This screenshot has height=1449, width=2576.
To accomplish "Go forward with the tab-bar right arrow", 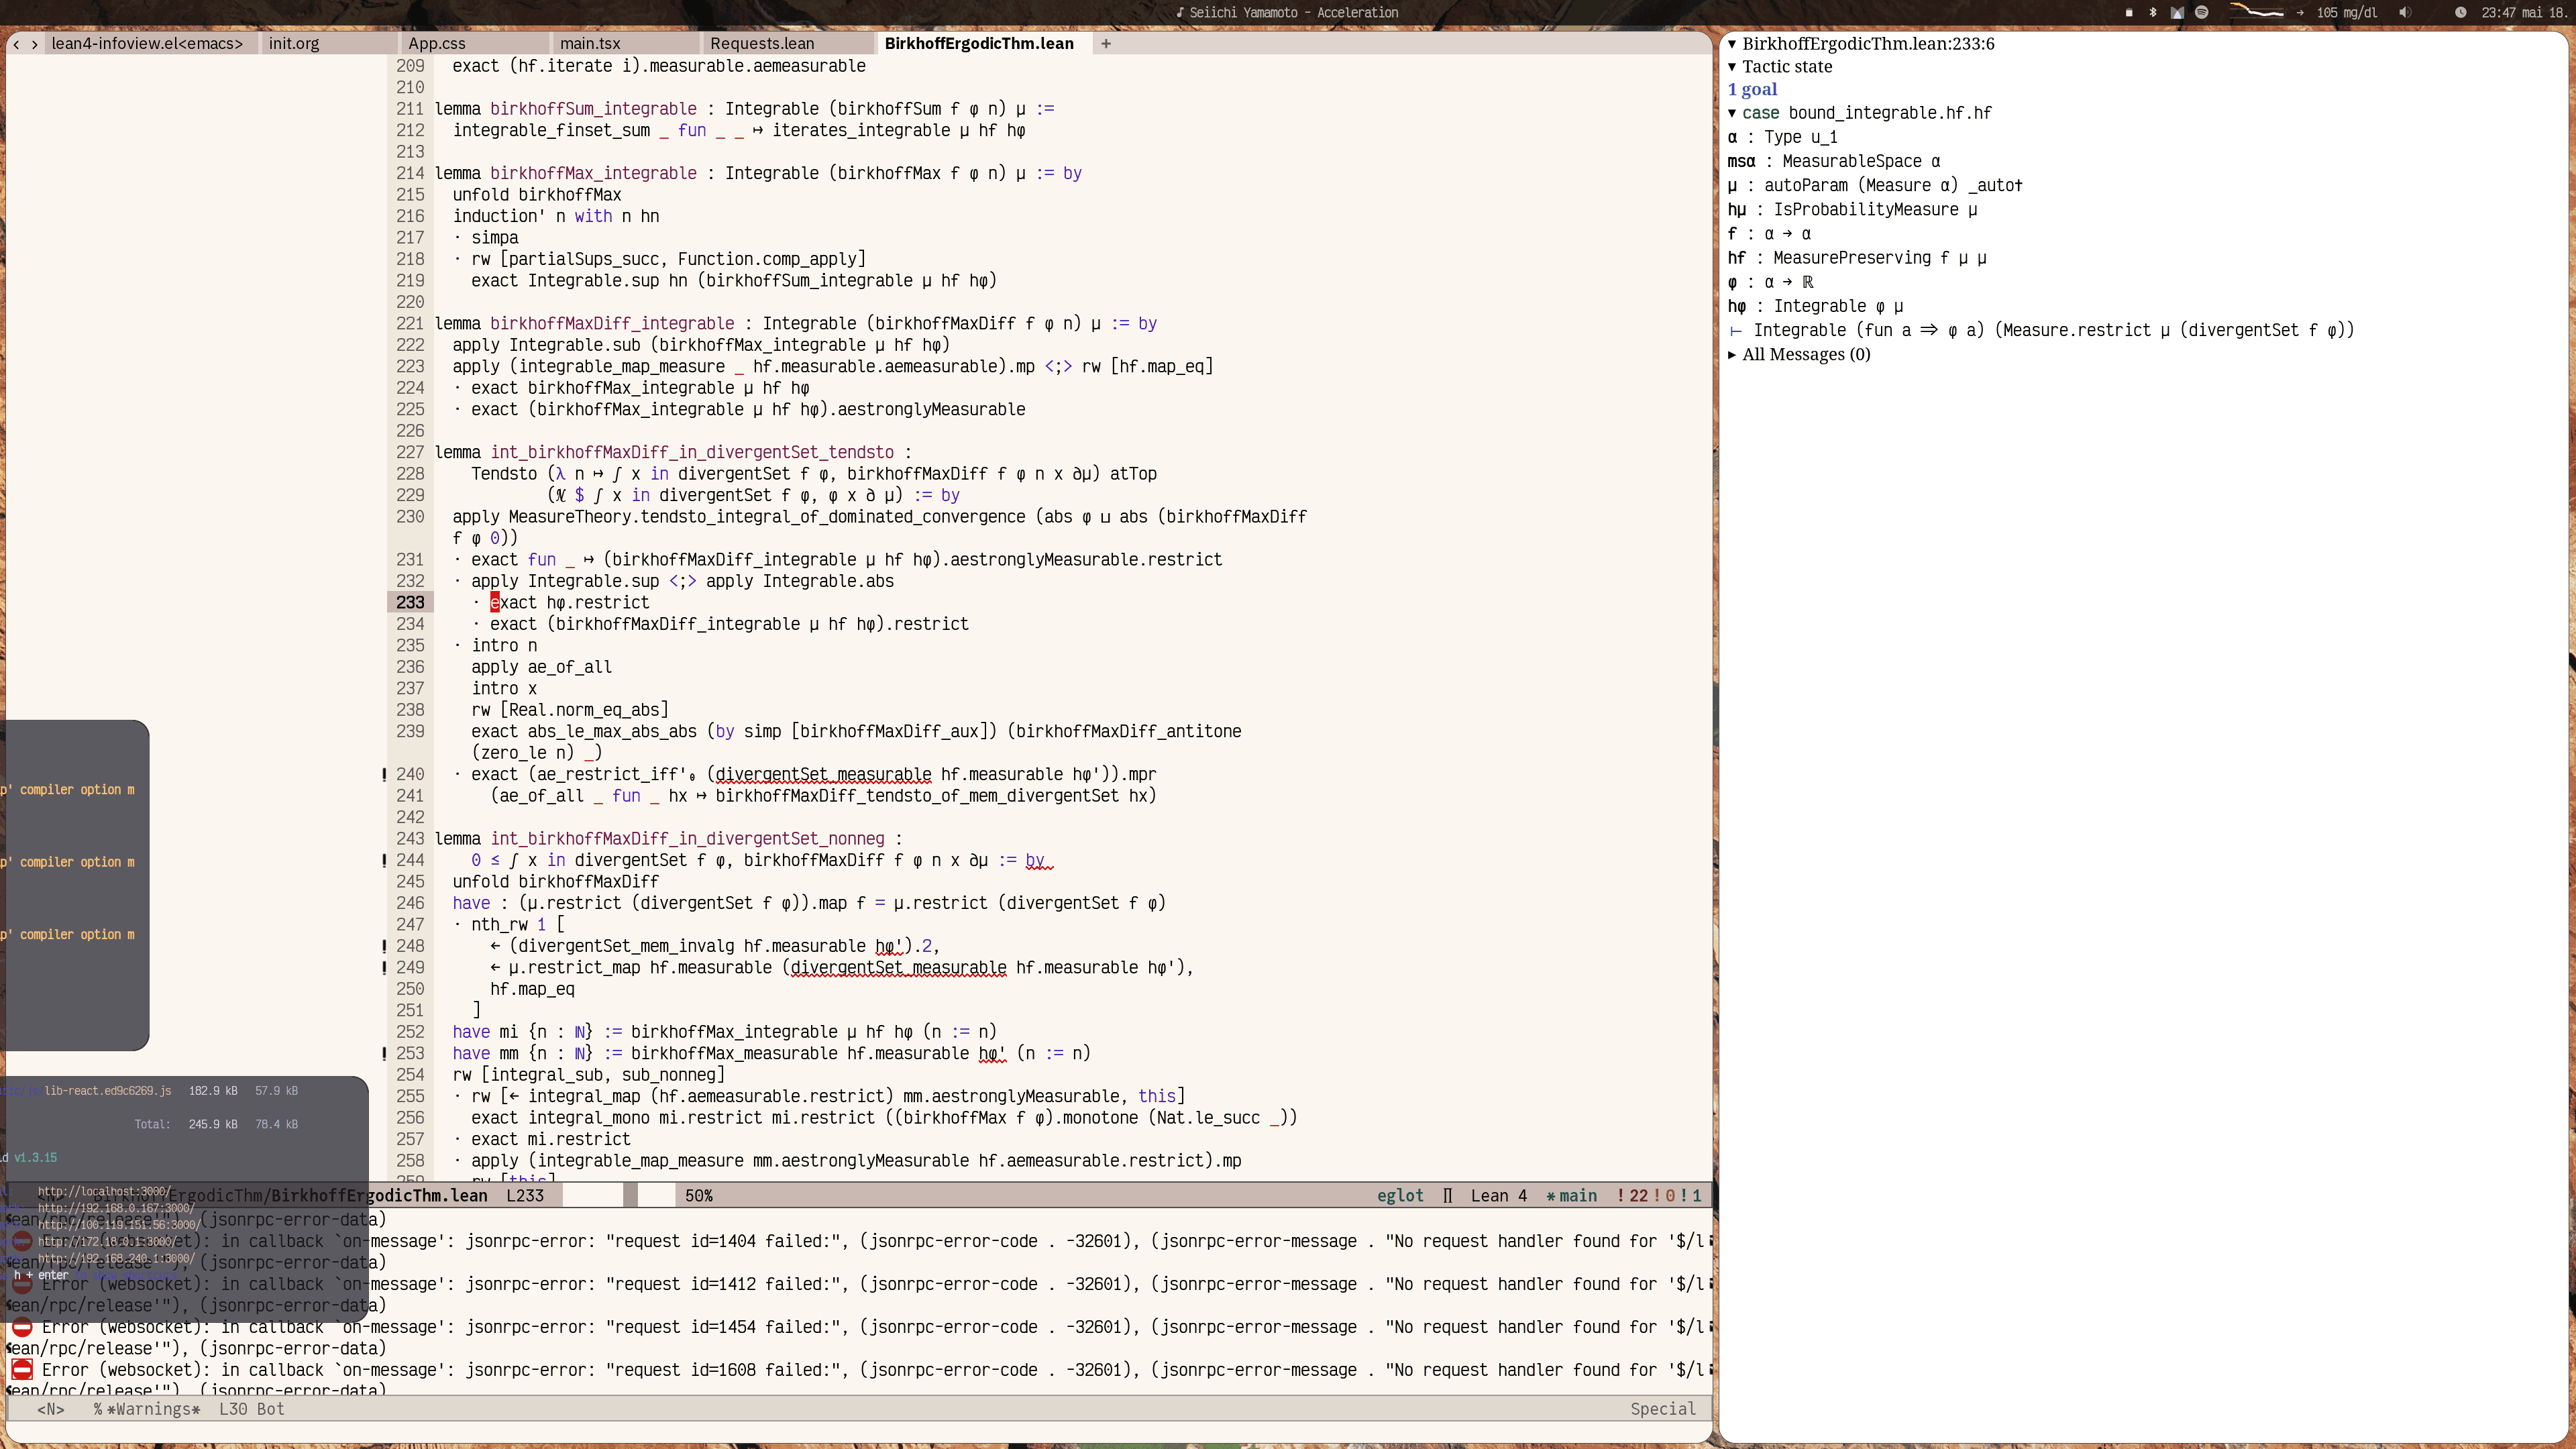I will pyautogui.click(x=35, y=44).
